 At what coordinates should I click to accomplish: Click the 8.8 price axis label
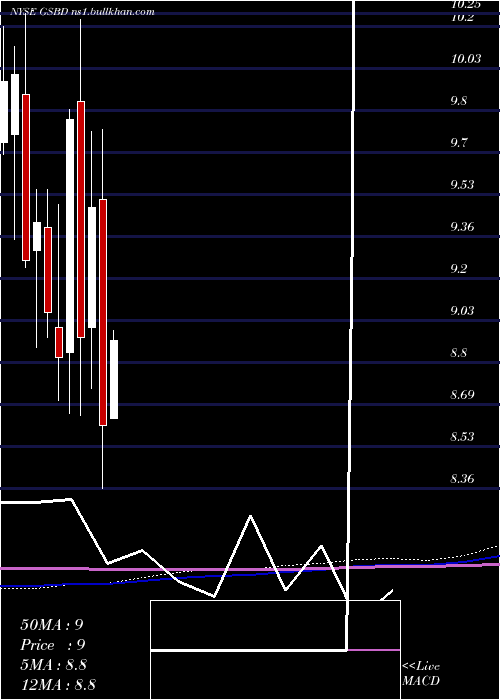458,352
